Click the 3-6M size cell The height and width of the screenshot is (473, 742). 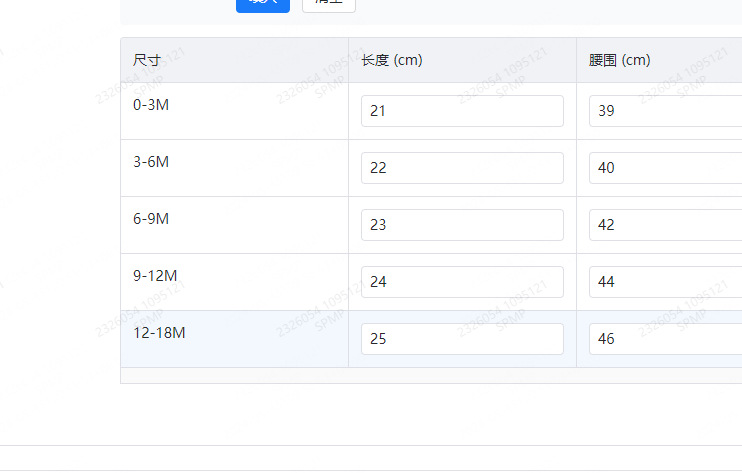point(151,161)
